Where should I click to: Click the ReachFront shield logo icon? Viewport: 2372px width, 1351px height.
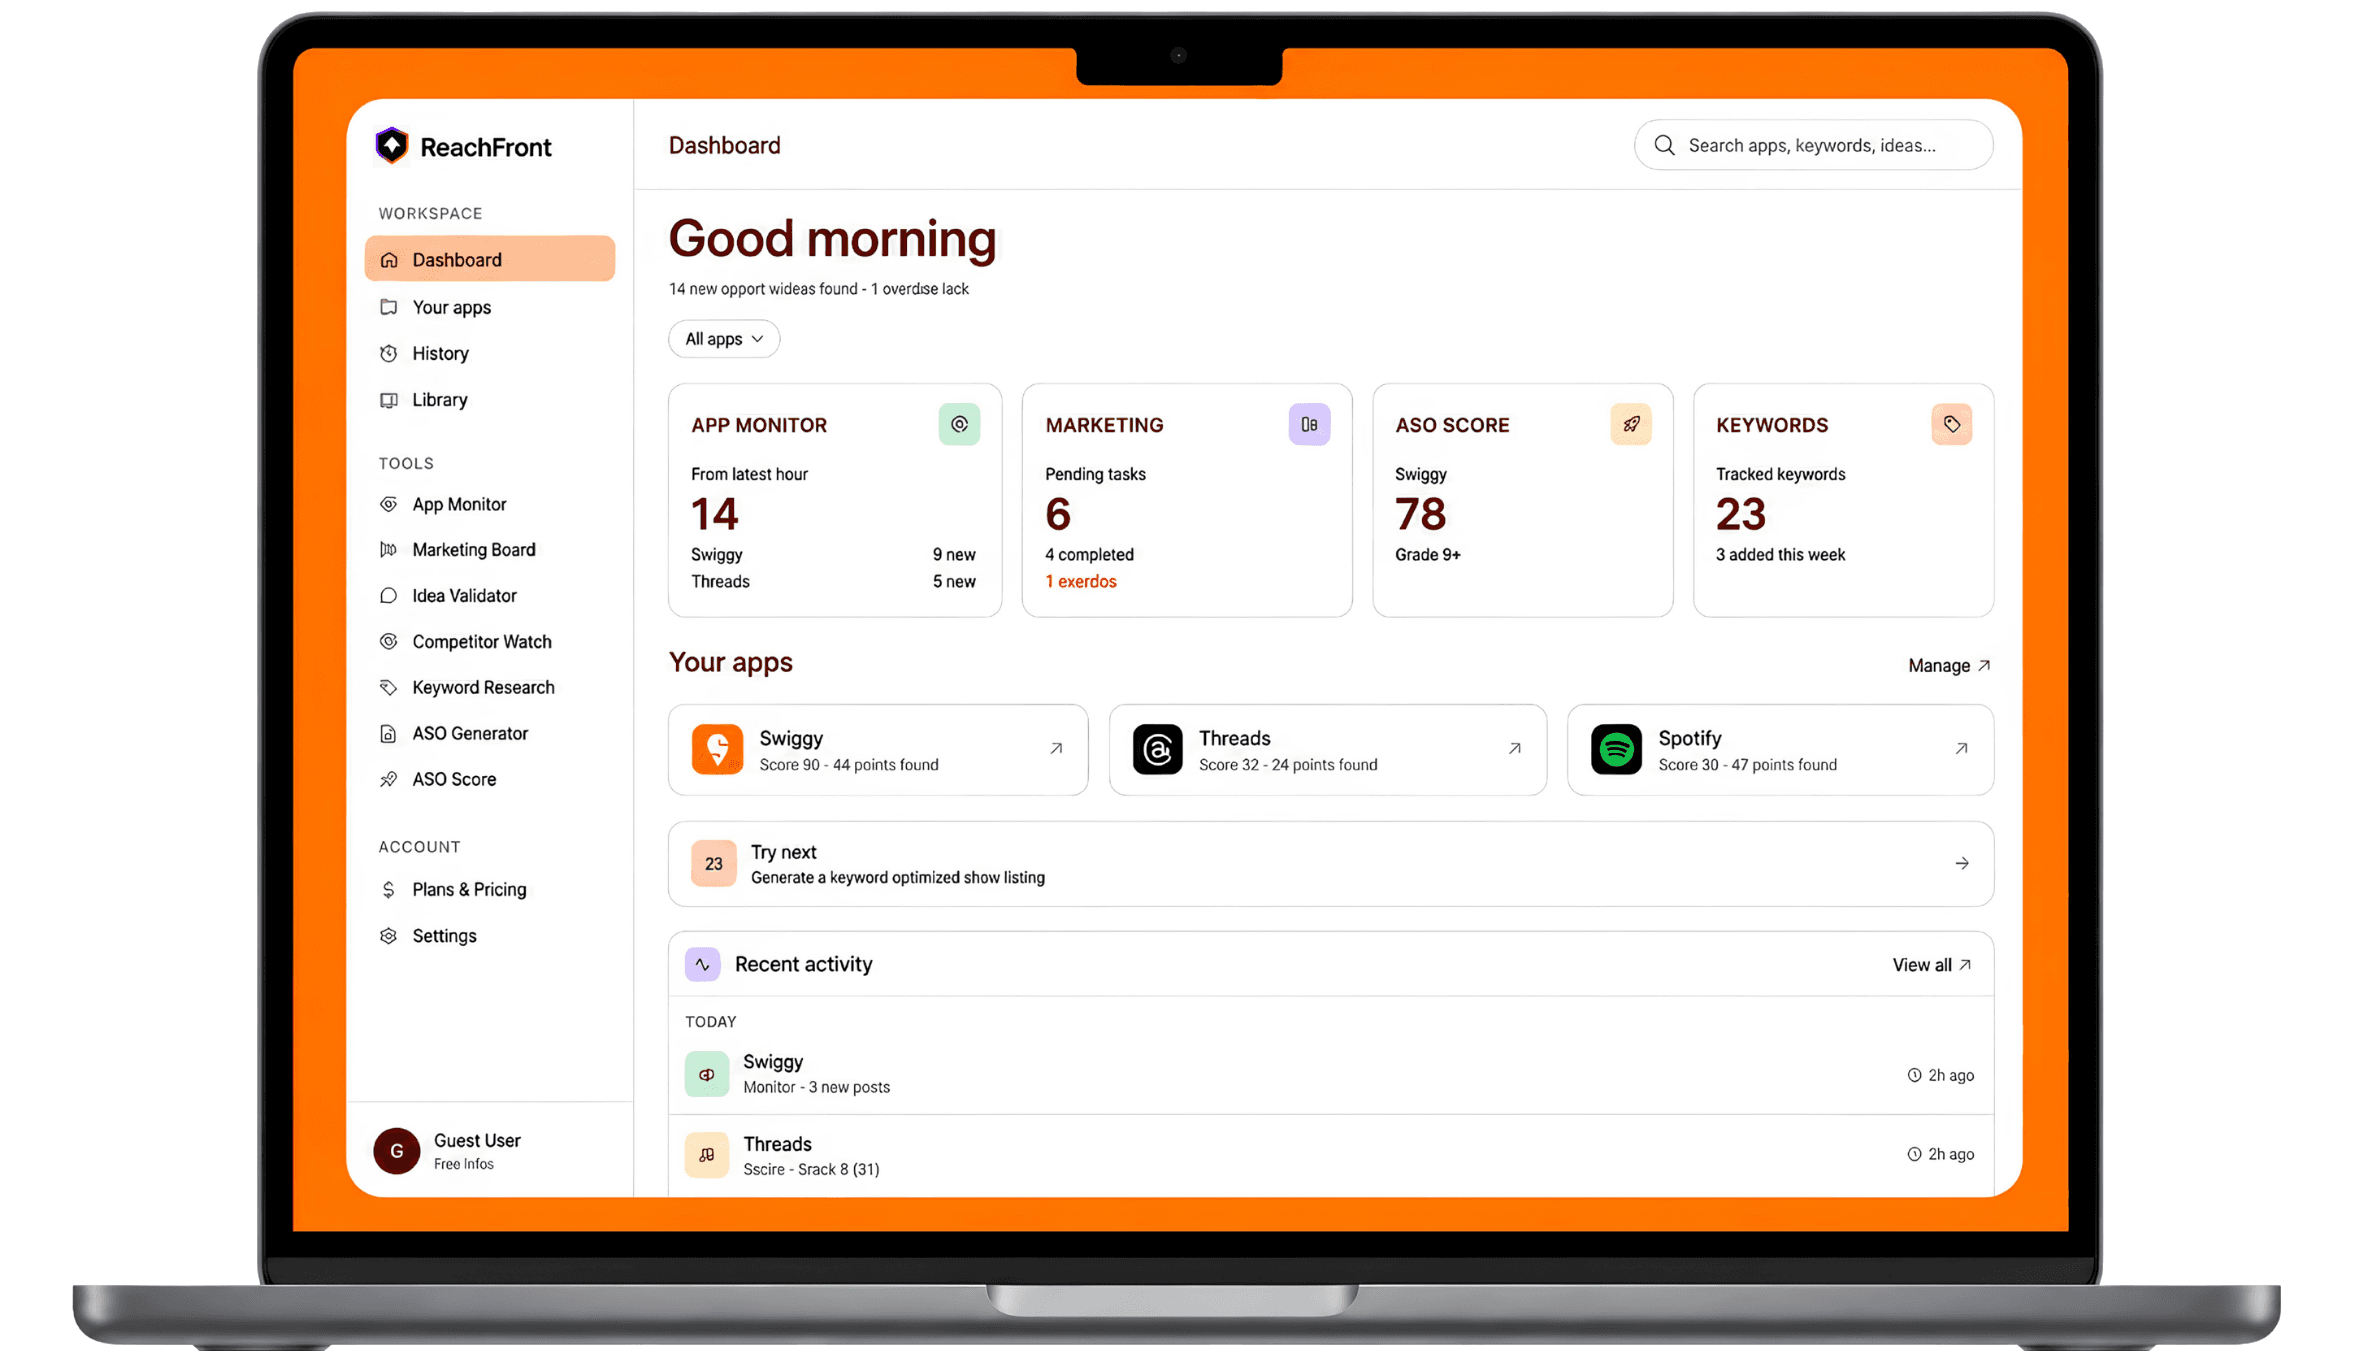391,145
